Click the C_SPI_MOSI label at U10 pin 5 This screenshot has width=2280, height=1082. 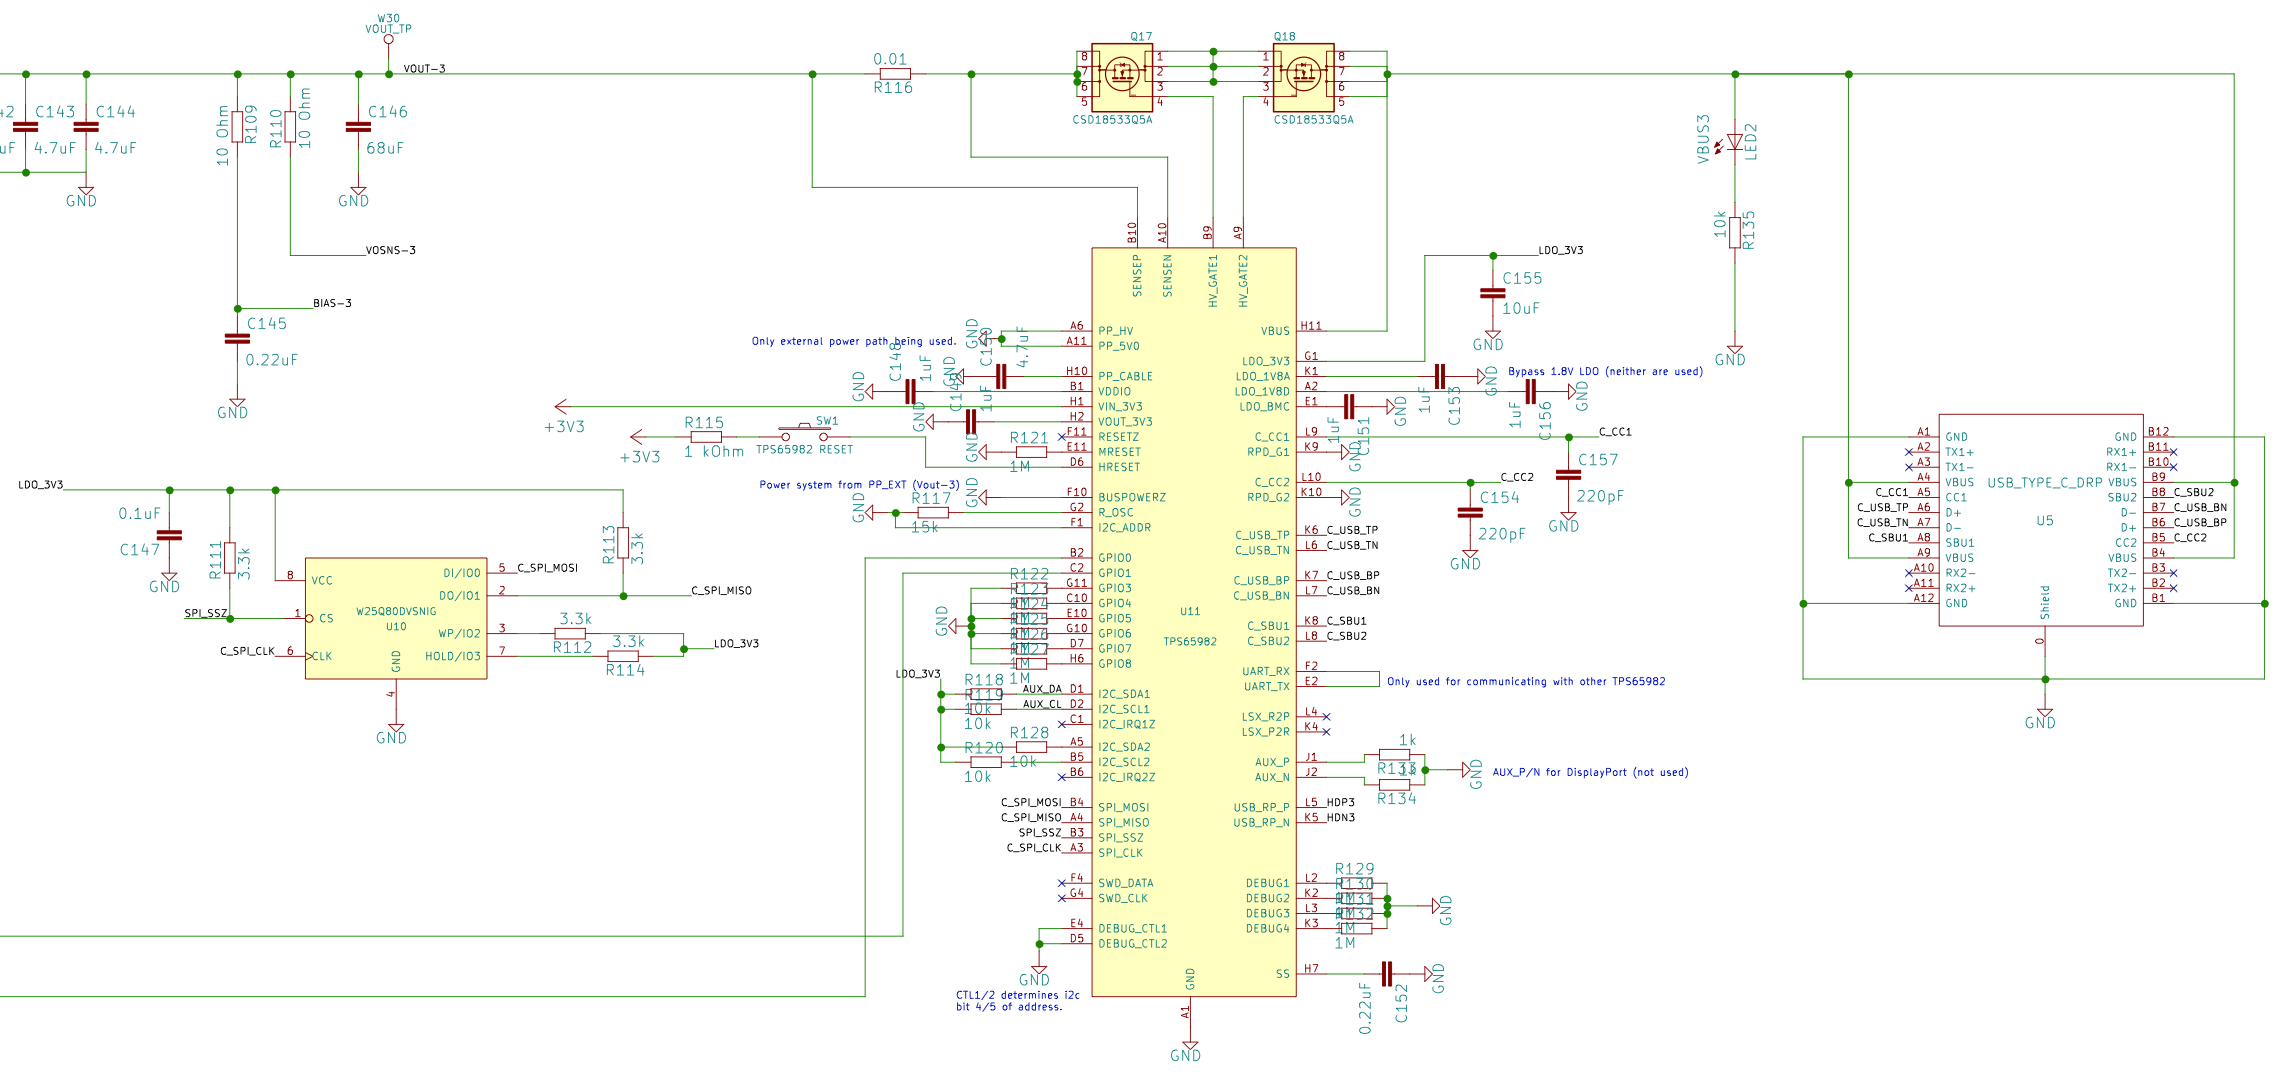click(547, 568)
